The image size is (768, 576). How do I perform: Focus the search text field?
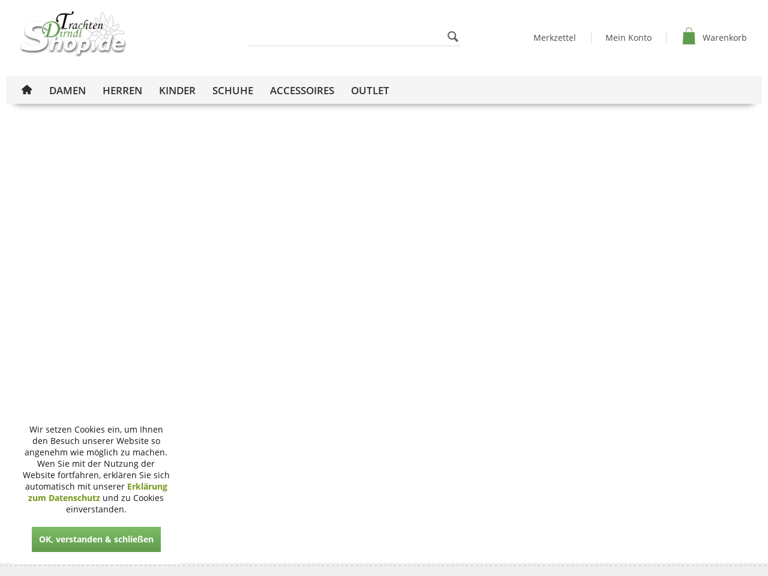[x=345, y=37]
